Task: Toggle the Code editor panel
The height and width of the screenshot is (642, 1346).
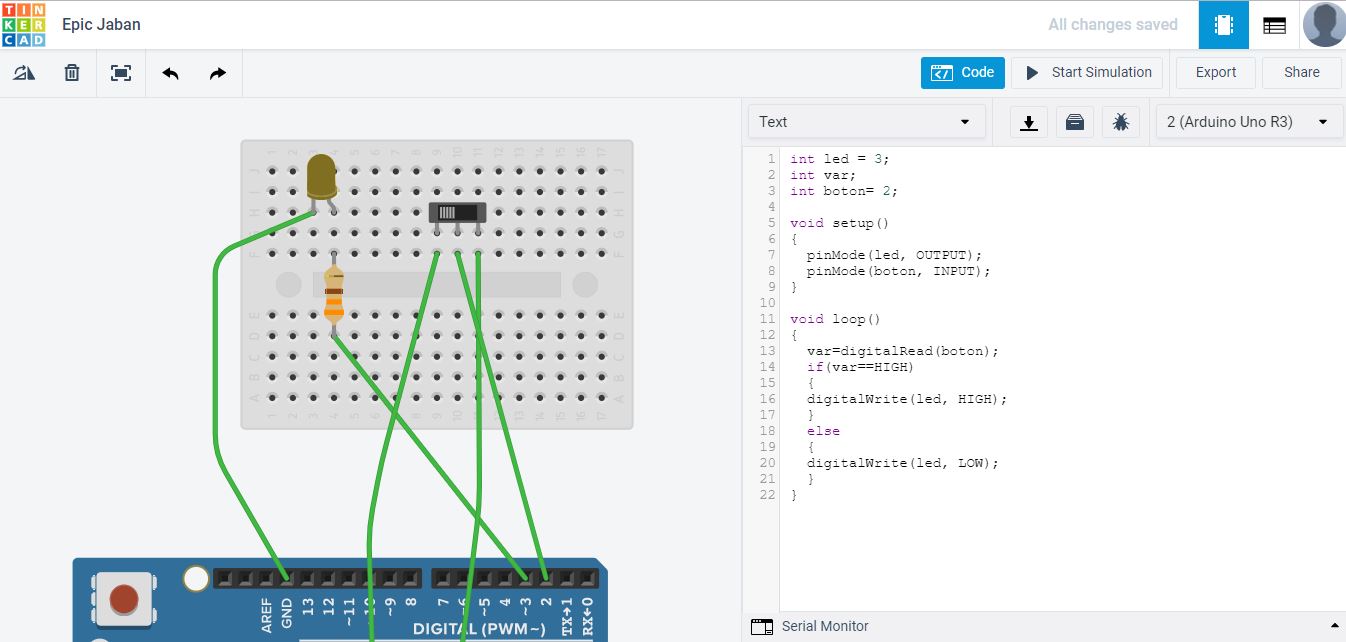Action: 962,72
